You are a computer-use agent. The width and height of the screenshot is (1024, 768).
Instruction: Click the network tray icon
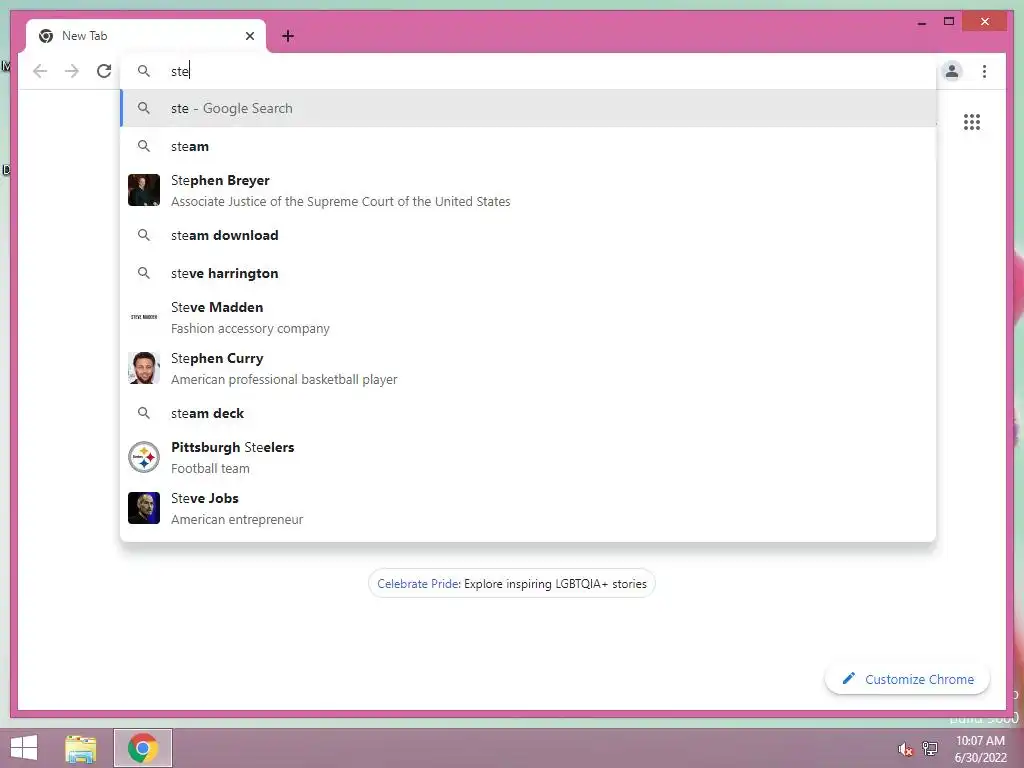(x=930, y=748)
